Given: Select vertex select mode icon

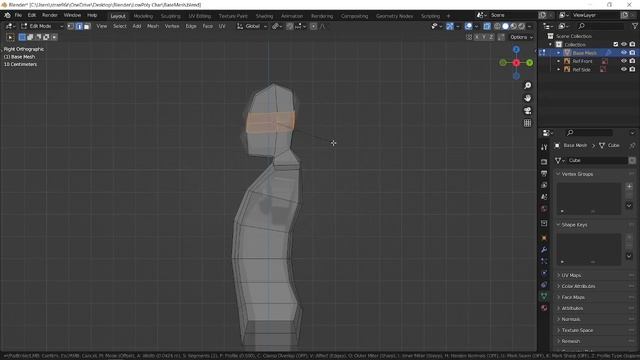Looking at the screenshot, I should tap(71, 26).
